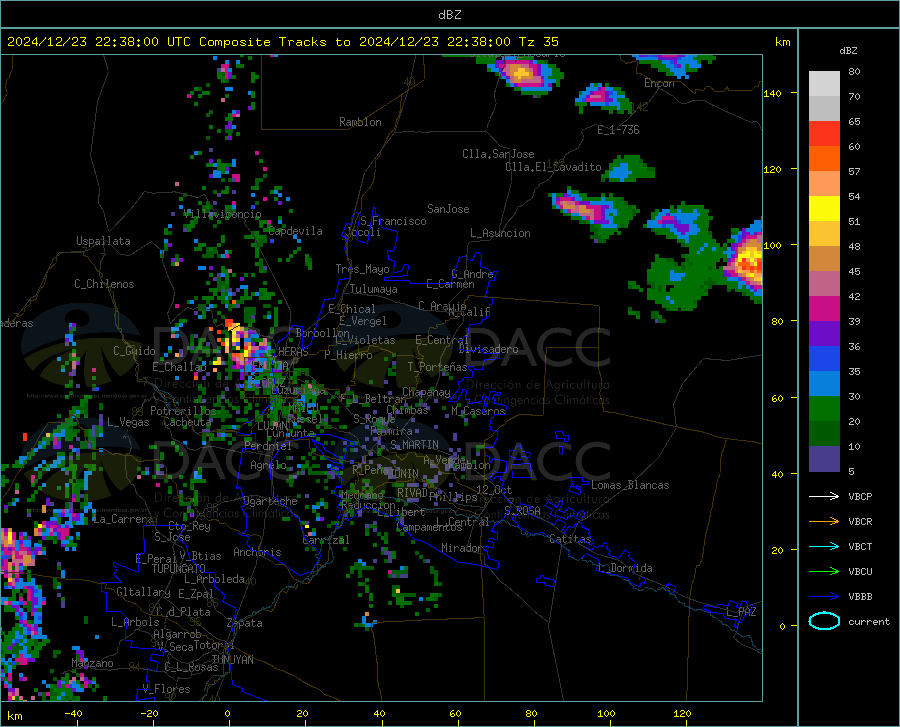Click the L_Dormida label

(x=624, y=568)
